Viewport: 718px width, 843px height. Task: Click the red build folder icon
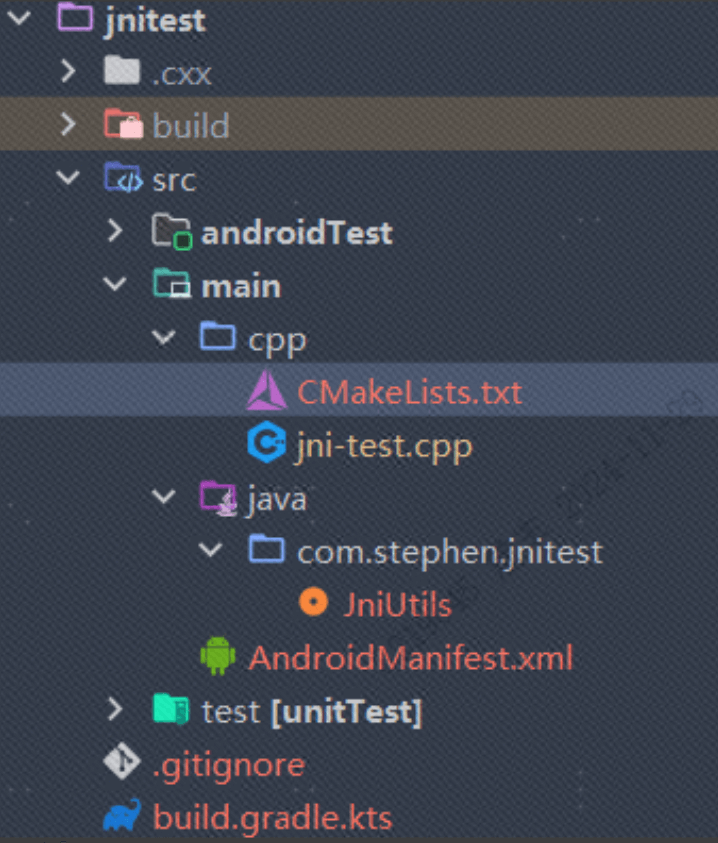coord(124,125)
